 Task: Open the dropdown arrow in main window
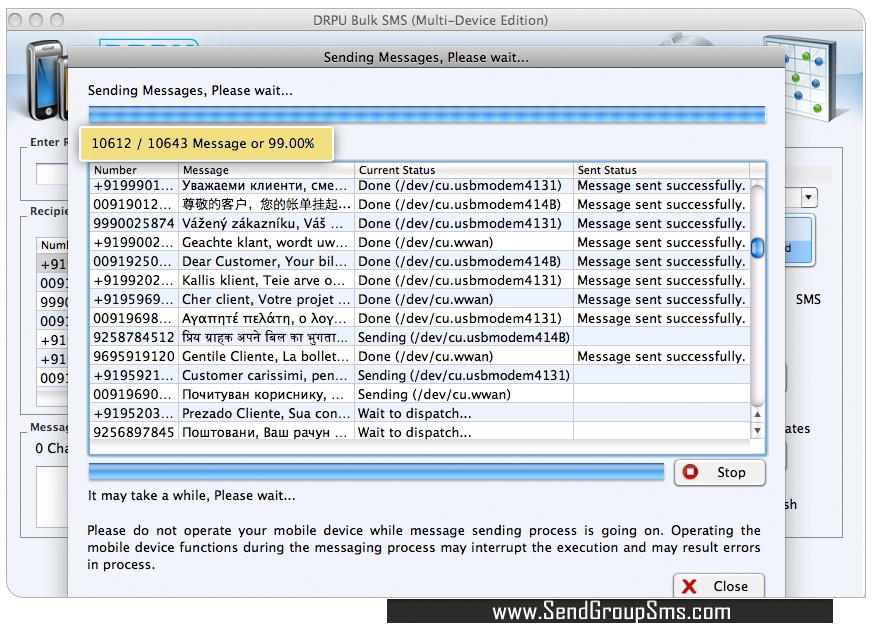point(808,197)
